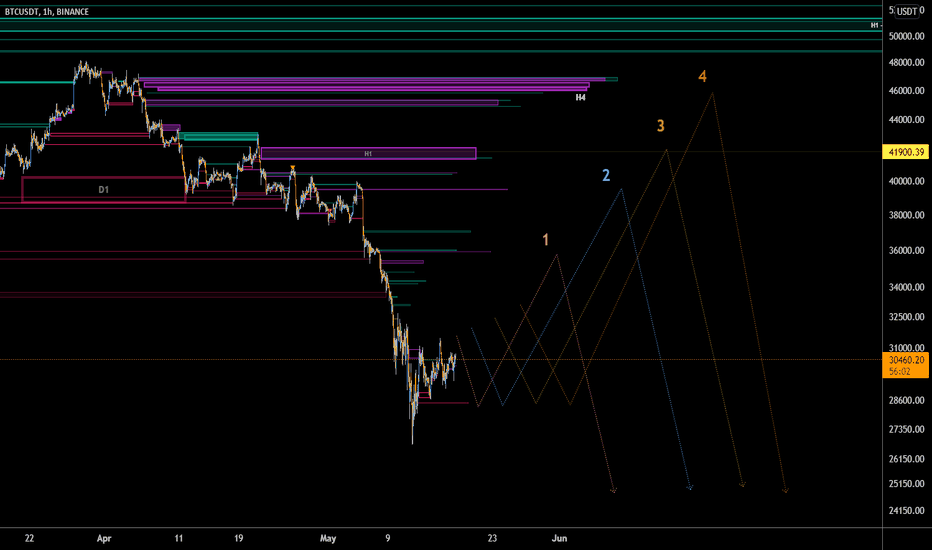Click the 24150.00 price axis label
Screen dimensions: 932x550
pyautogui.click(x=906, y=511)
